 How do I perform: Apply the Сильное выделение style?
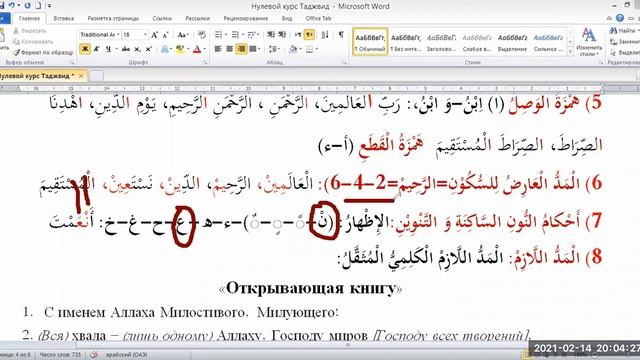[548, 42]
